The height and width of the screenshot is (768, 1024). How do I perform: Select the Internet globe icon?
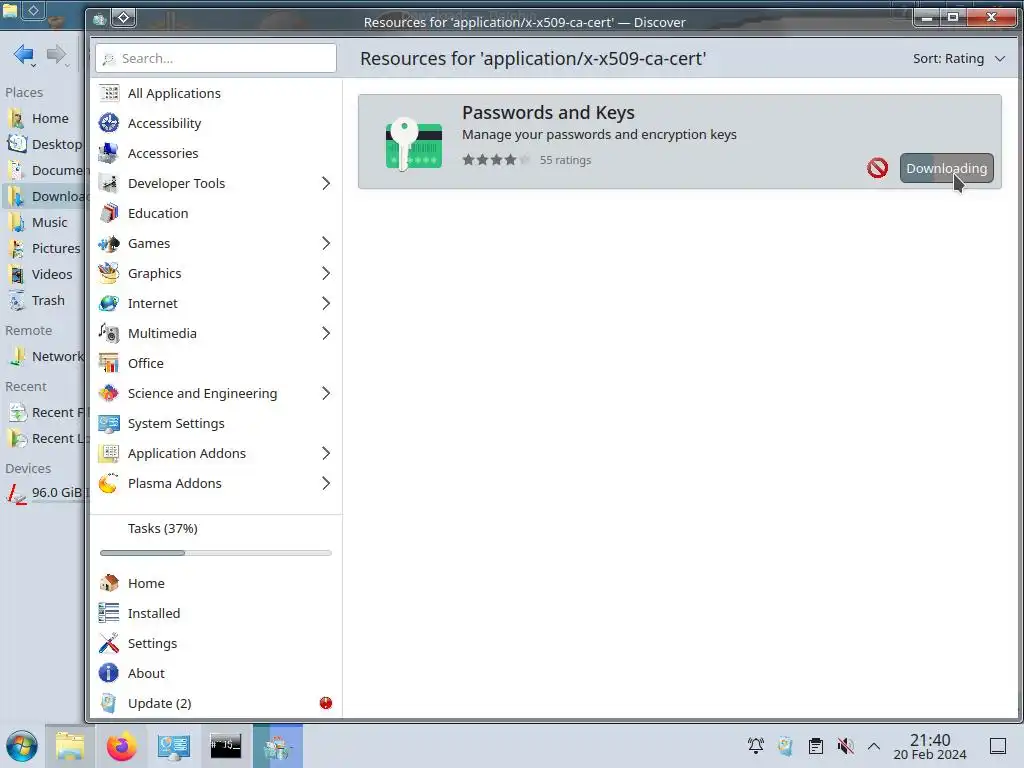(109, 304)
